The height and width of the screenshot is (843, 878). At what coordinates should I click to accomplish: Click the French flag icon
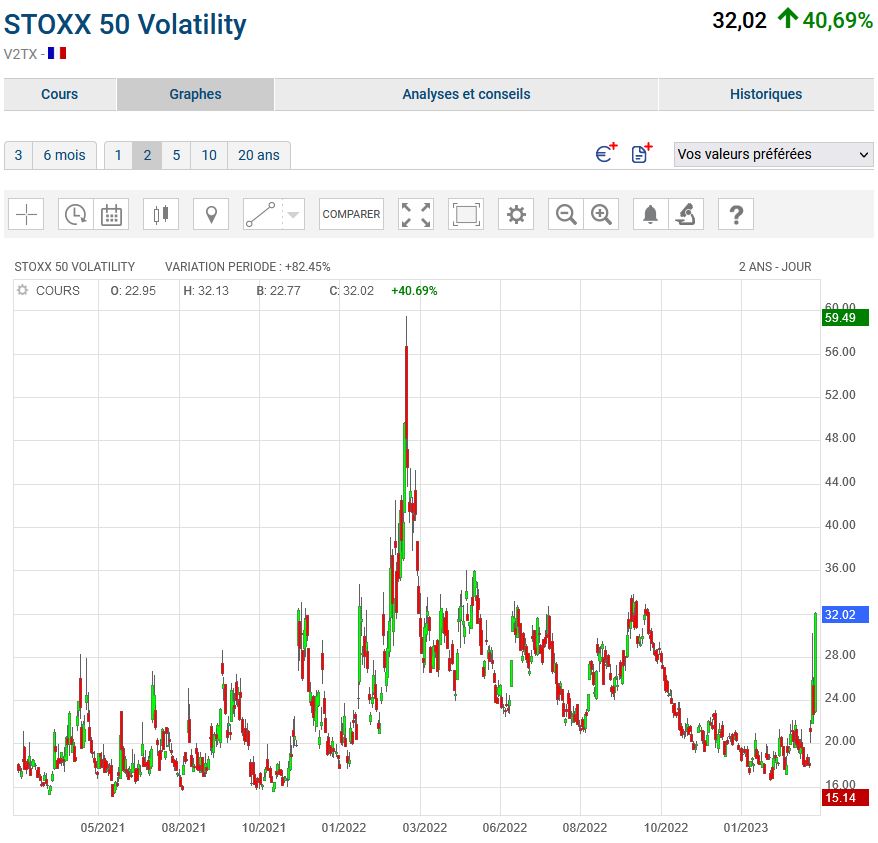57,53
